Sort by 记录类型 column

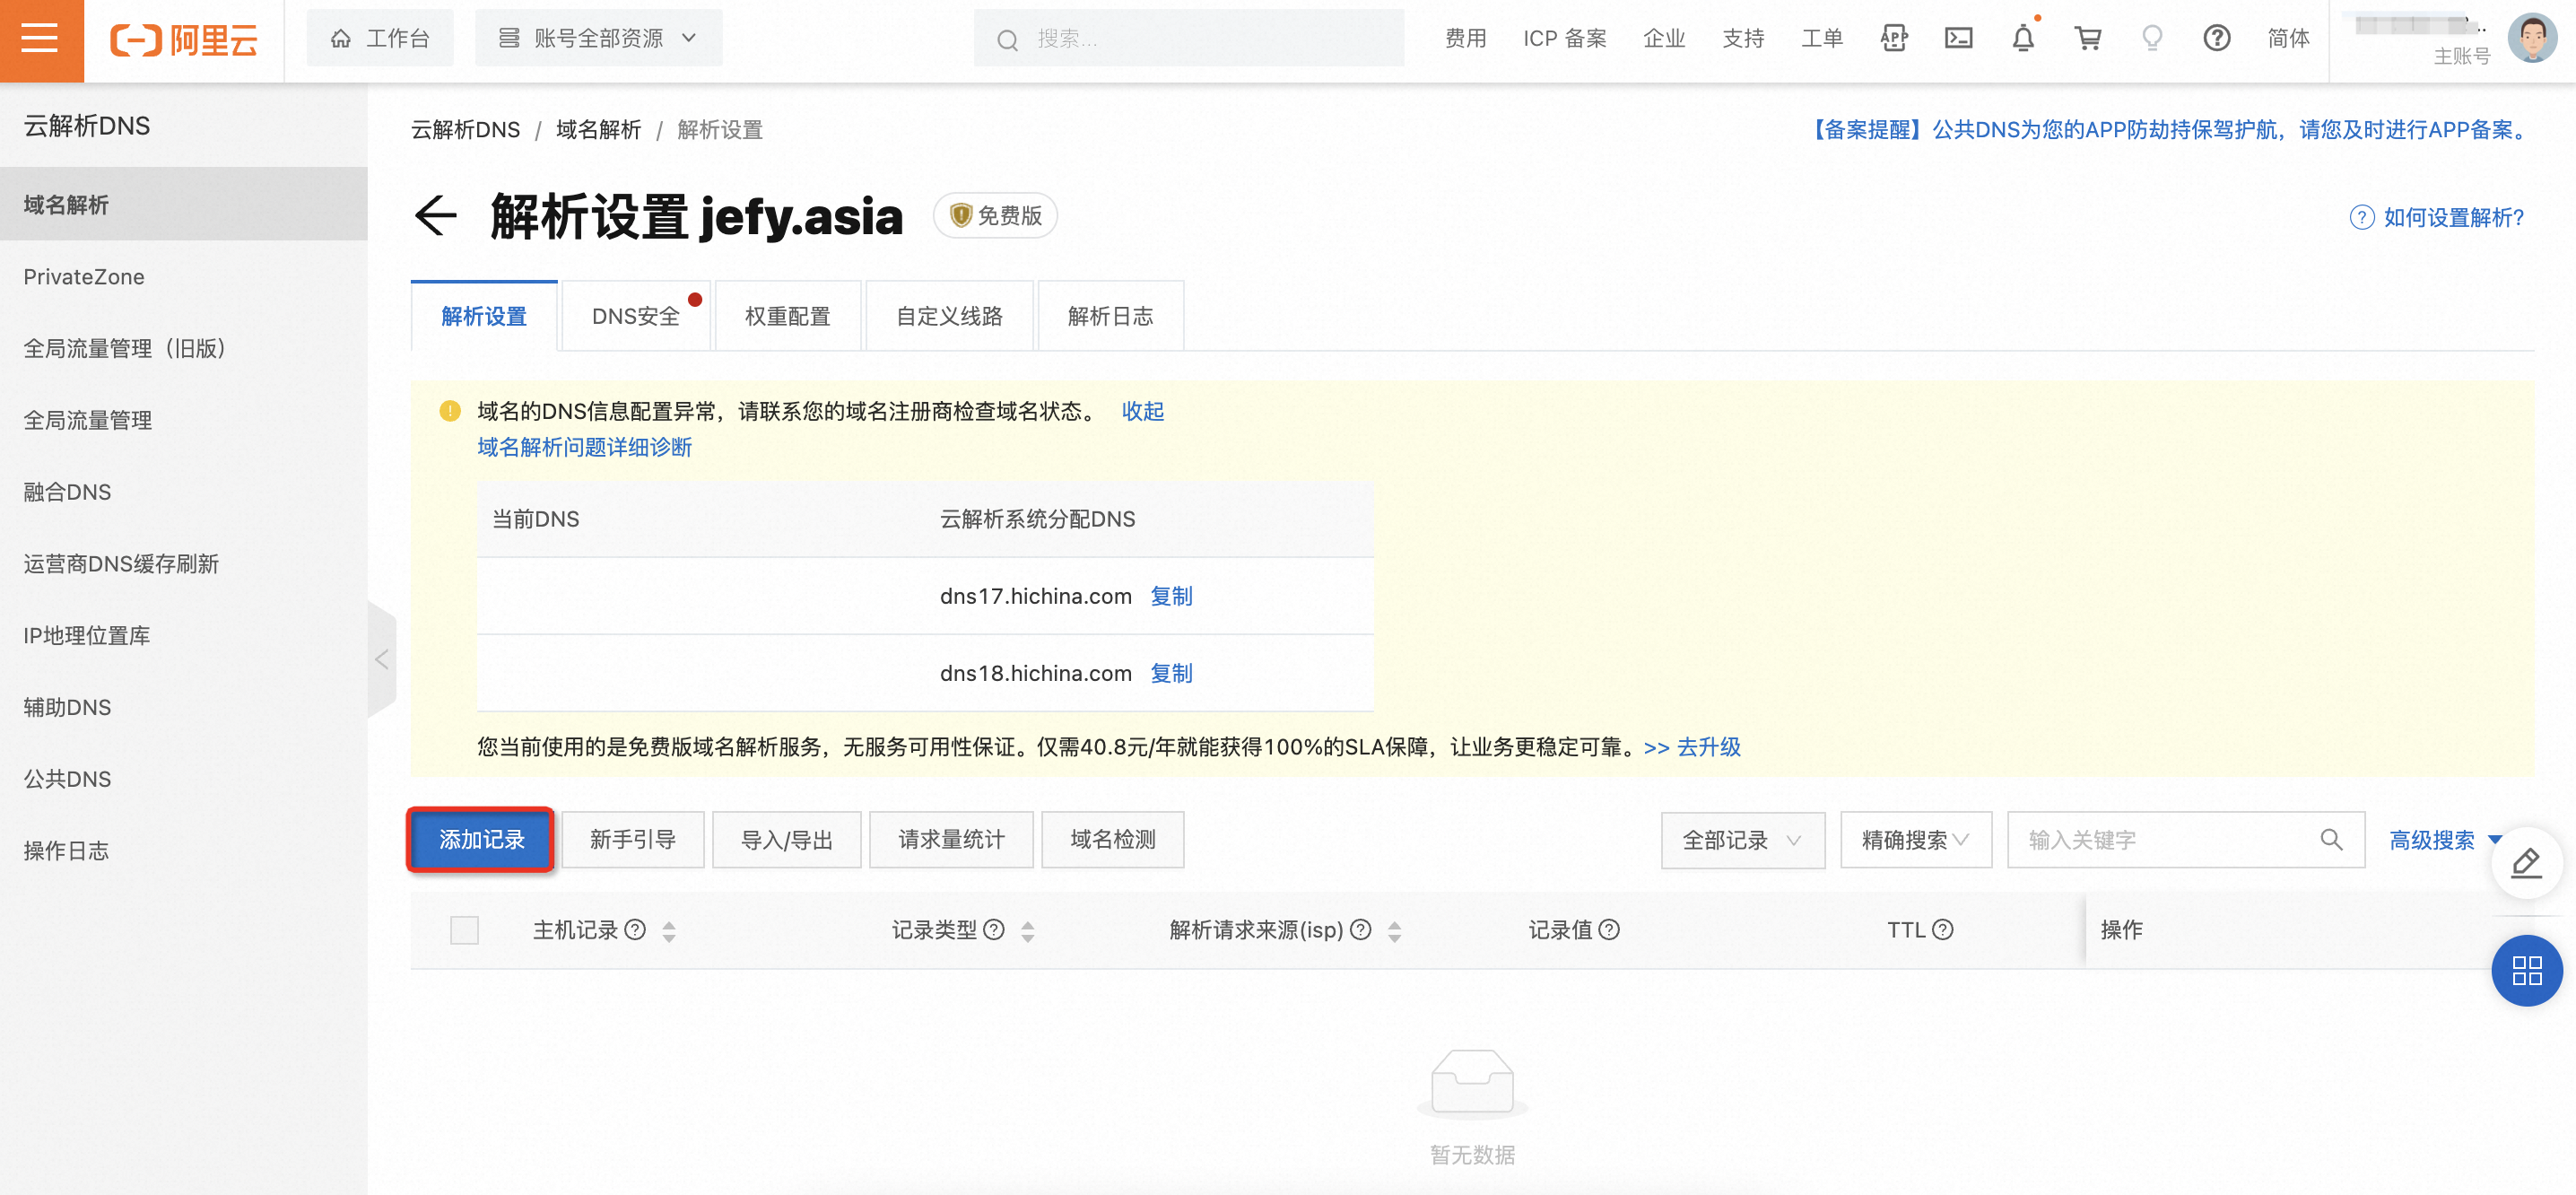point(1028,931)
